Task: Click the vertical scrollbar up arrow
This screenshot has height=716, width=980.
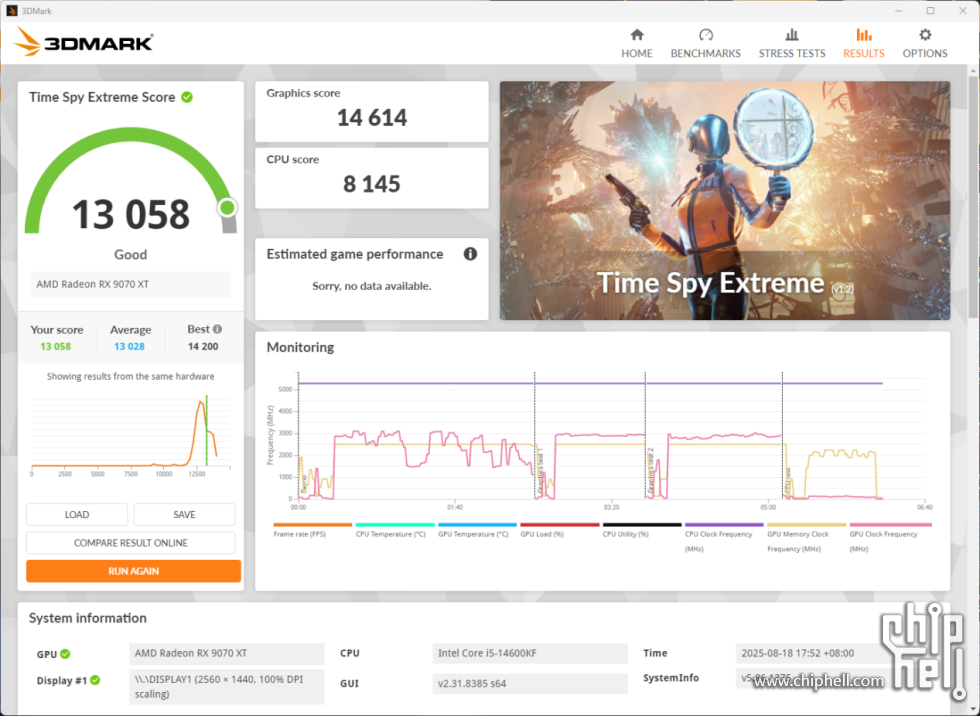Action: click(x=973, y=71)
